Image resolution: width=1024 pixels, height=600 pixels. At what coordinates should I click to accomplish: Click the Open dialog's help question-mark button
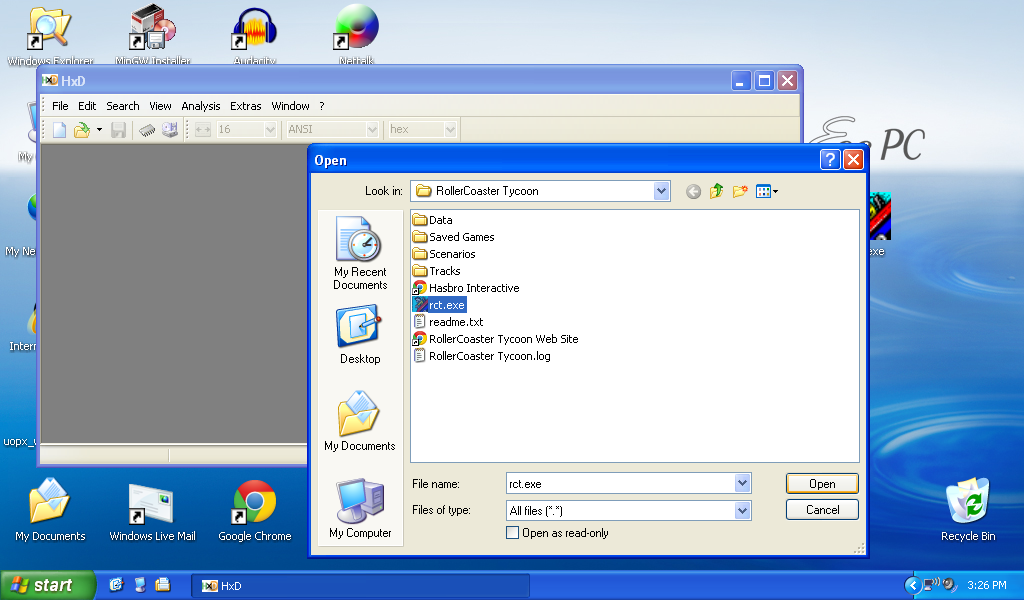point(830,160)
